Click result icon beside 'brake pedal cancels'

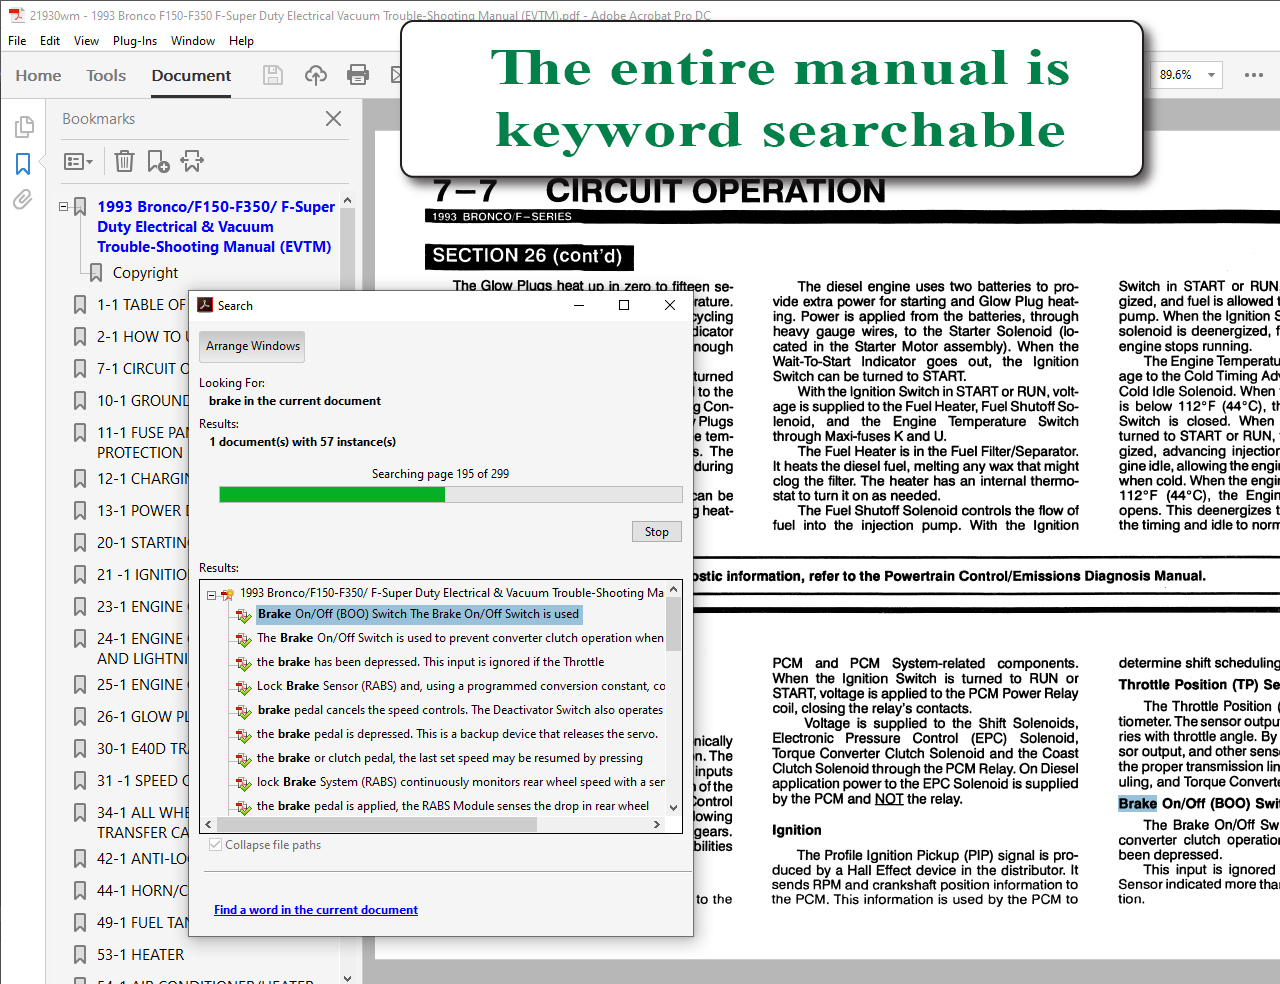[243, 711]
